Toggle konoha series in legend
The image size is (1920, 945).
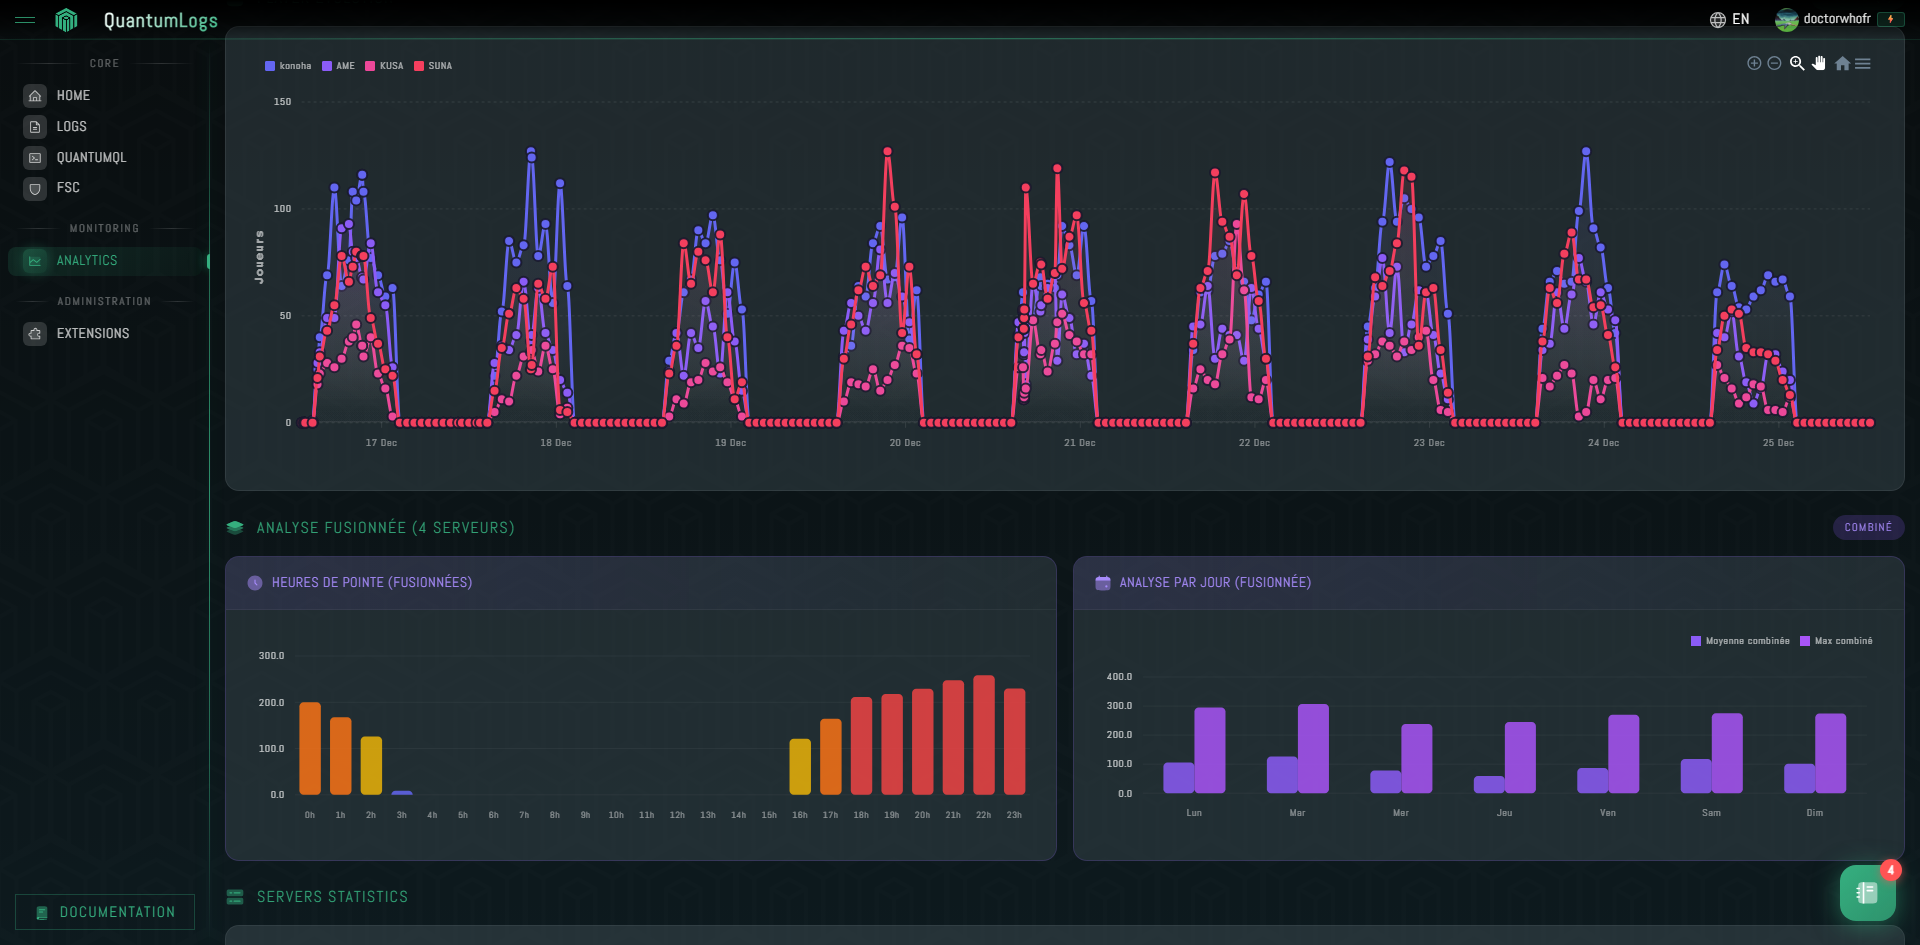(288, 66)
